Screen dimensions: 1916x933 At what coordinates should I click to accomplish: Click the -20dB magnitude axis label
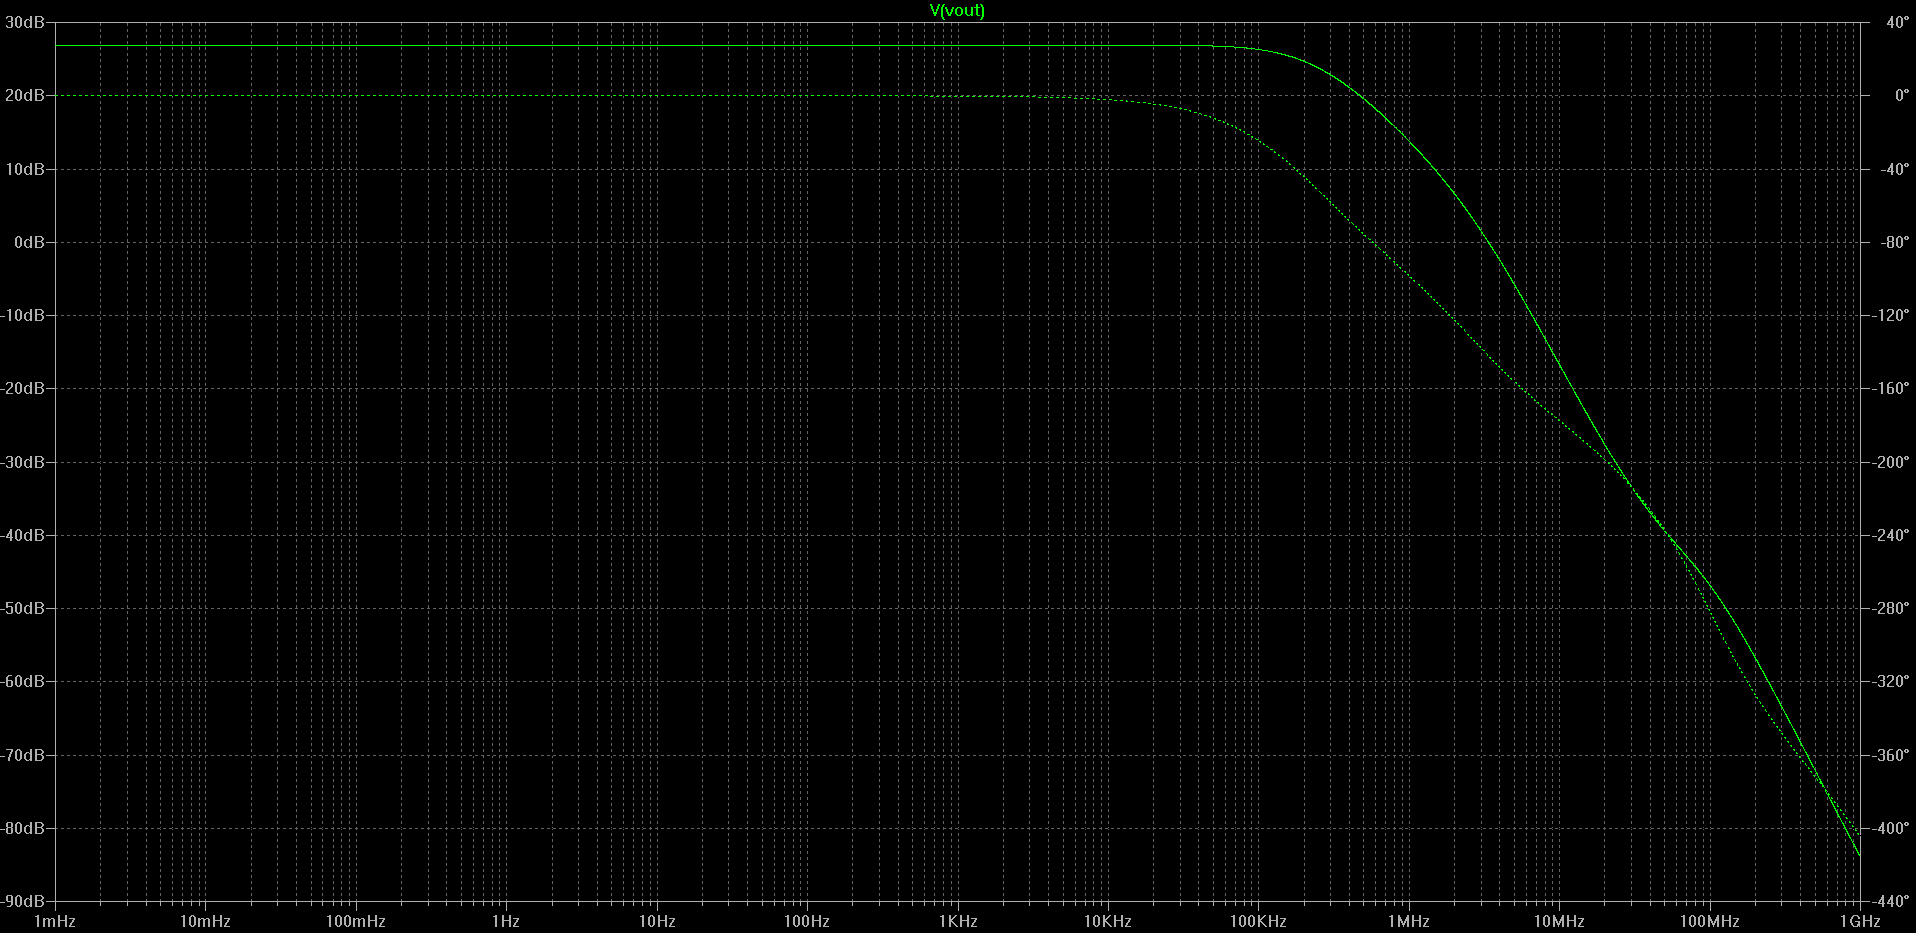pos(22,388)
